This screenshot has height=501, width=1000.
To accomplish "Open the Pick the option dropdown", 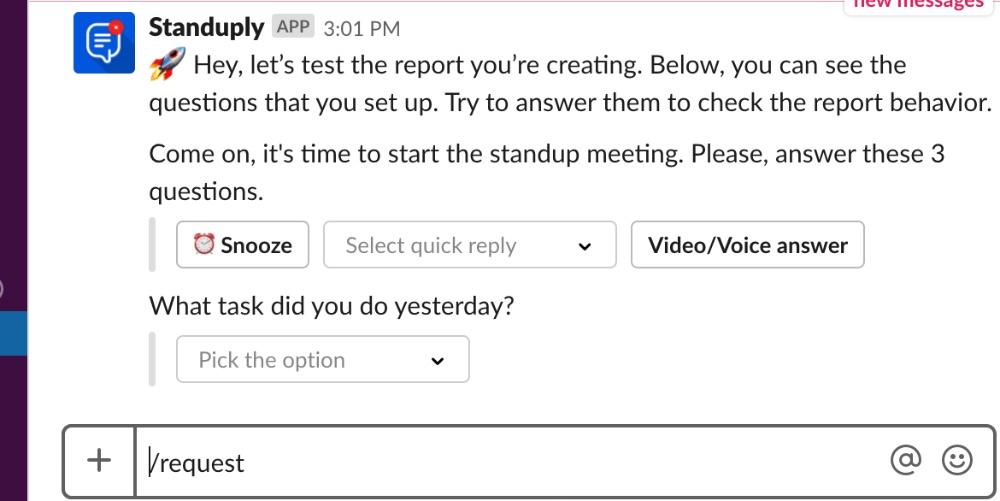I will [323, 359].
